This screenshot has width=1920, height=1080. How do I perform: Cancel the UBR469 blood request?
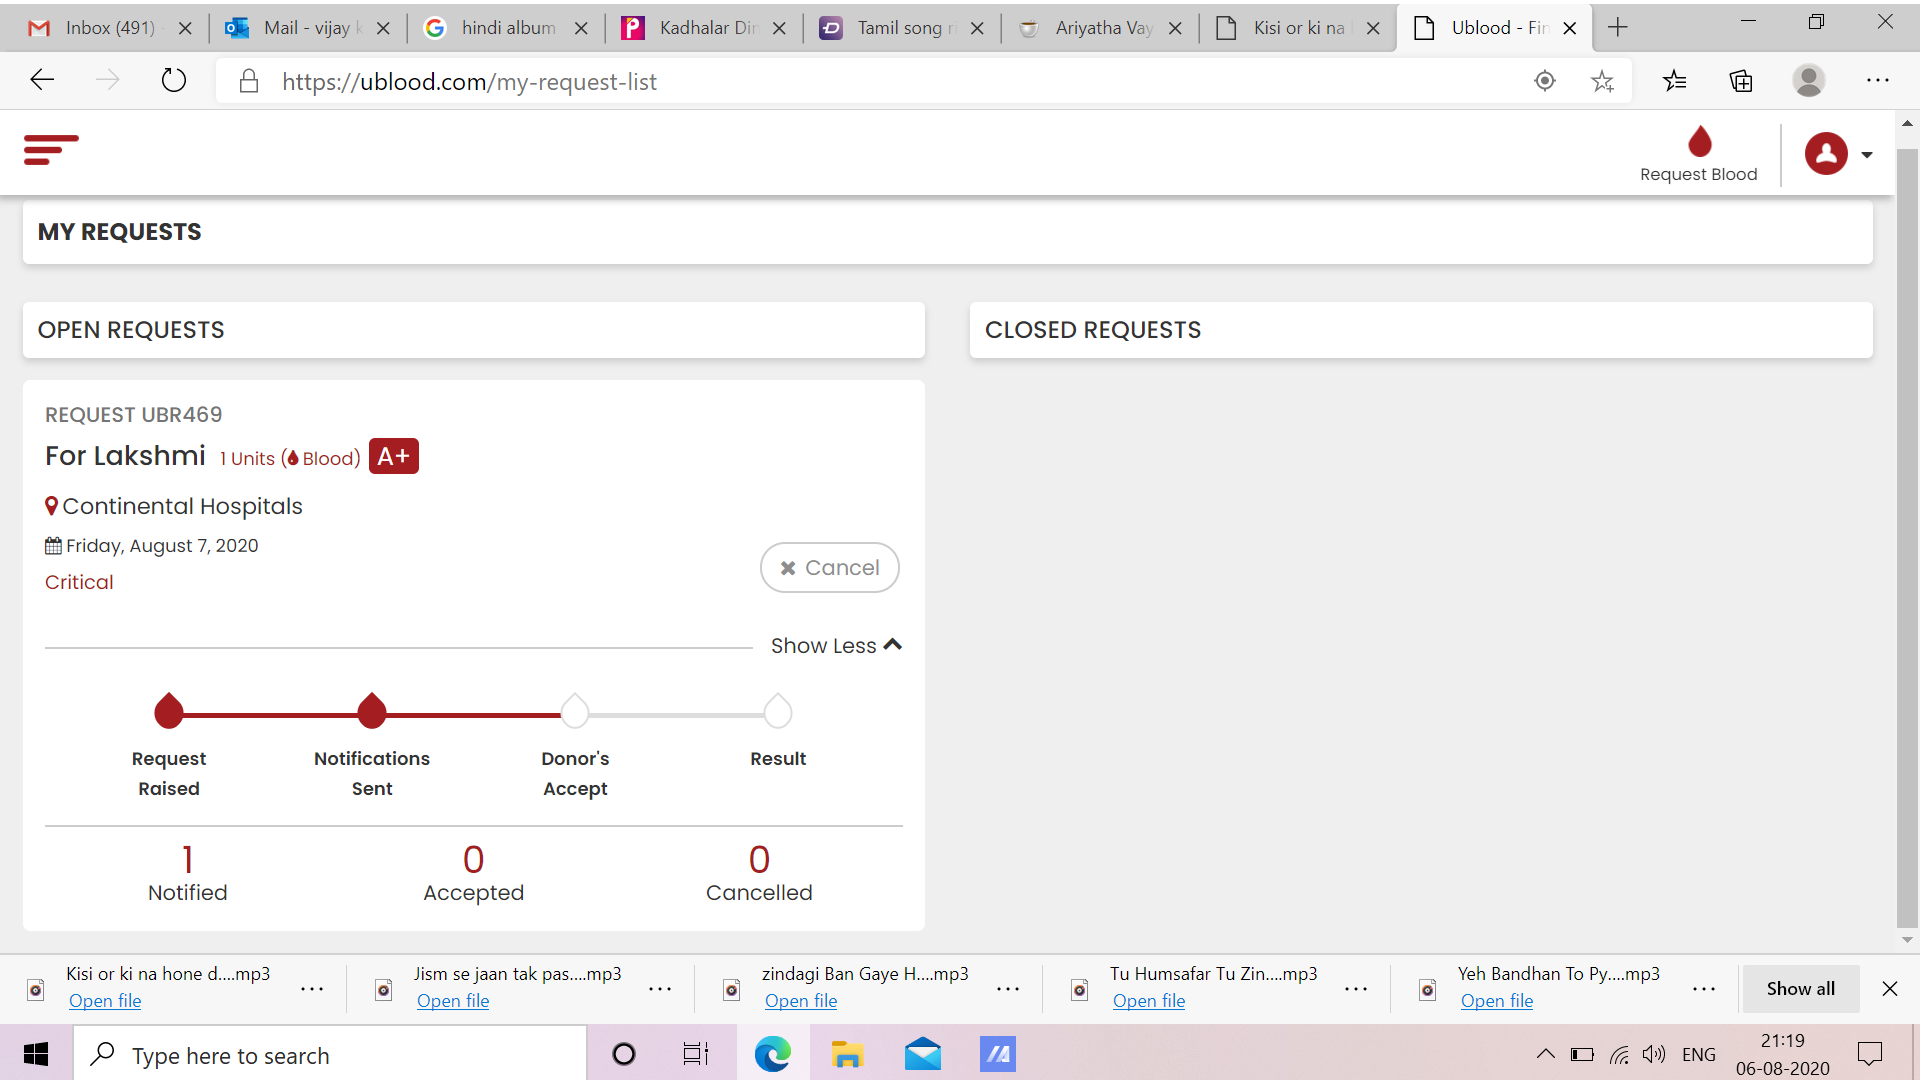(x=829, y=568)
